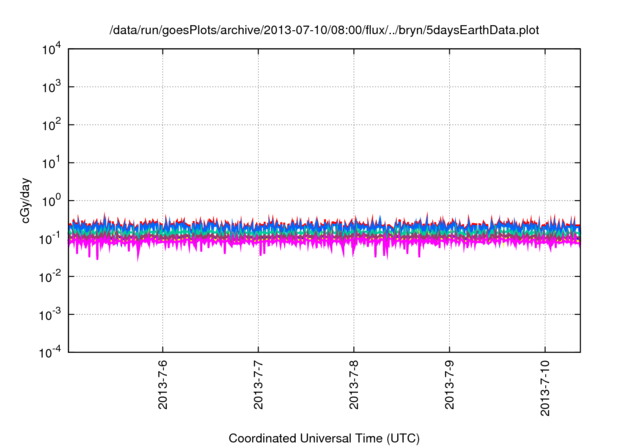Click the y-axis label 10^-2

coord(50,277)
